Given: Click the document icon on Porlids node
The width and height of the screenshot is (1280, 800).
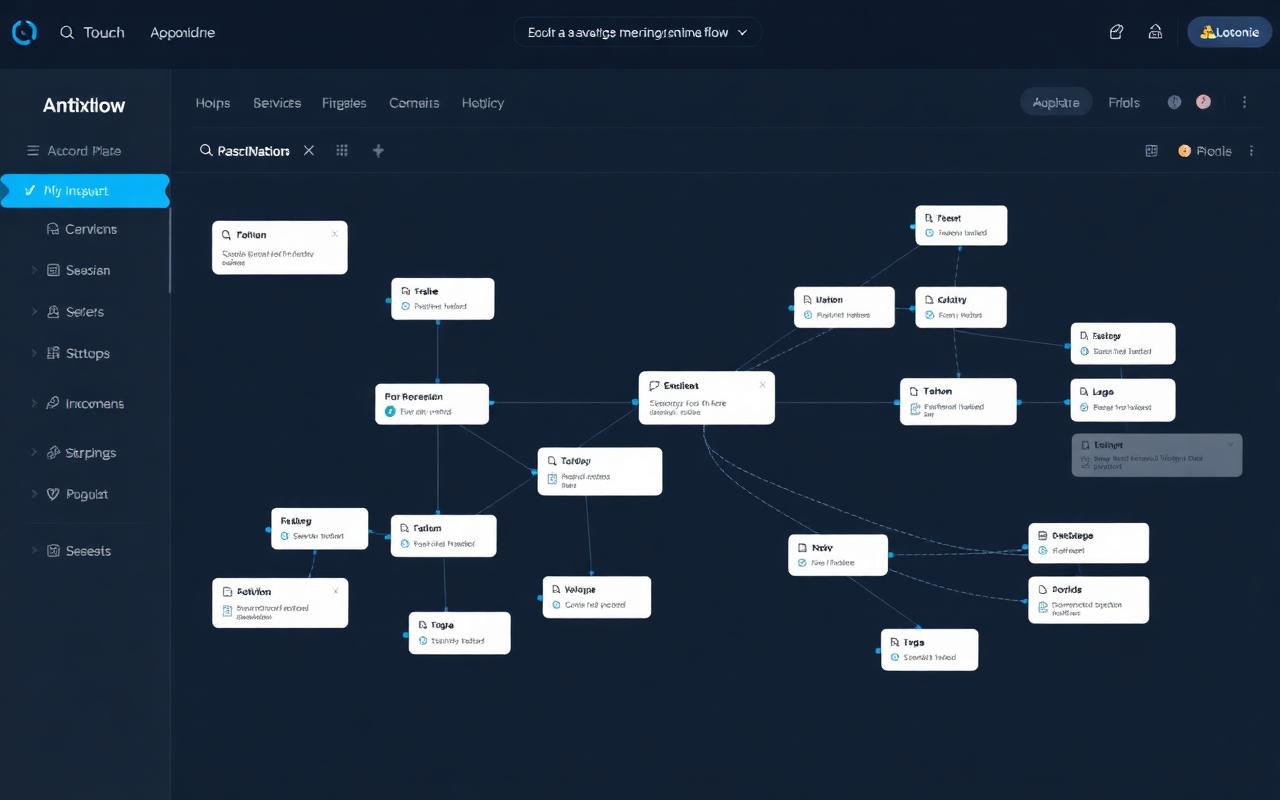Looking at the screenshot, I should [x=1043, y=590].
